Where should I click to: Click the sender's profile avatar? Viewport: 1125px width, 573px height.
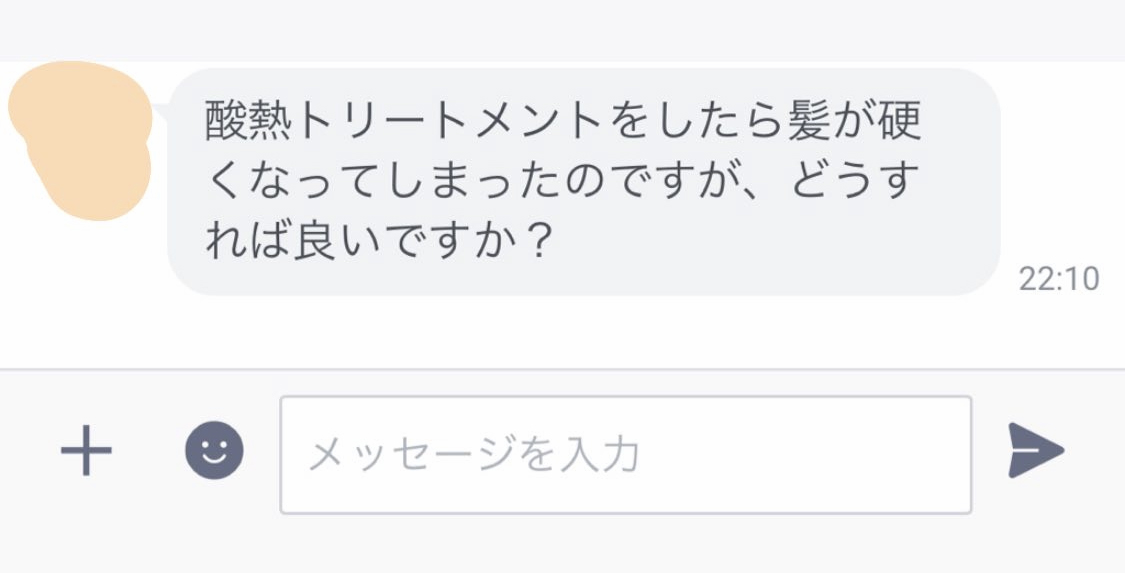tap(80, 138)
